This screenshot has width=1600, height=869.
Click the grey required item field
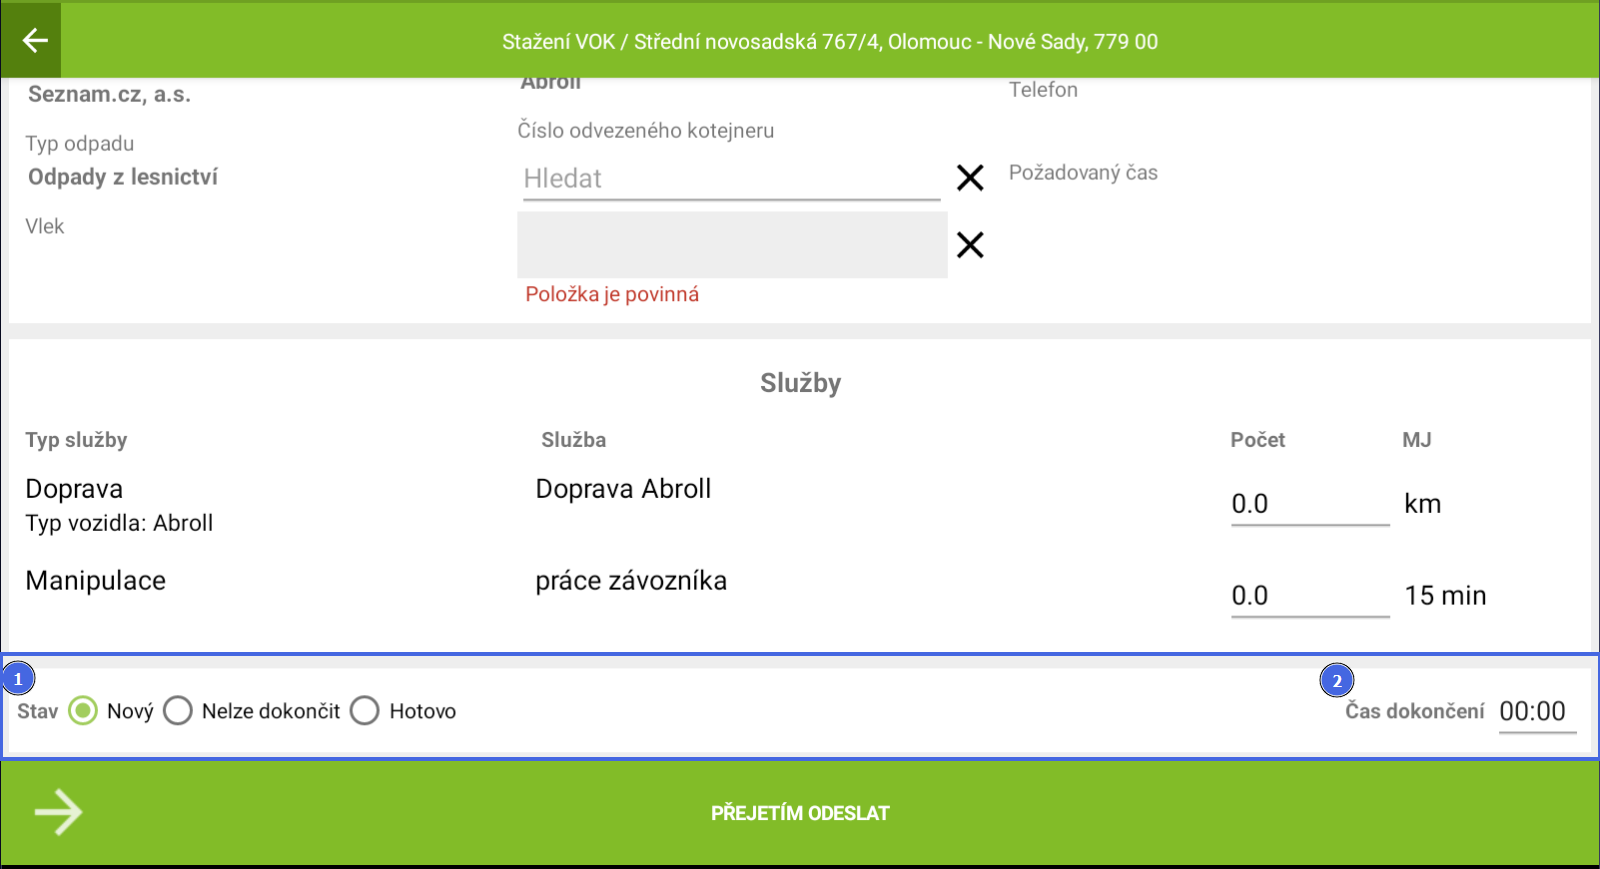tap(731, 245)
